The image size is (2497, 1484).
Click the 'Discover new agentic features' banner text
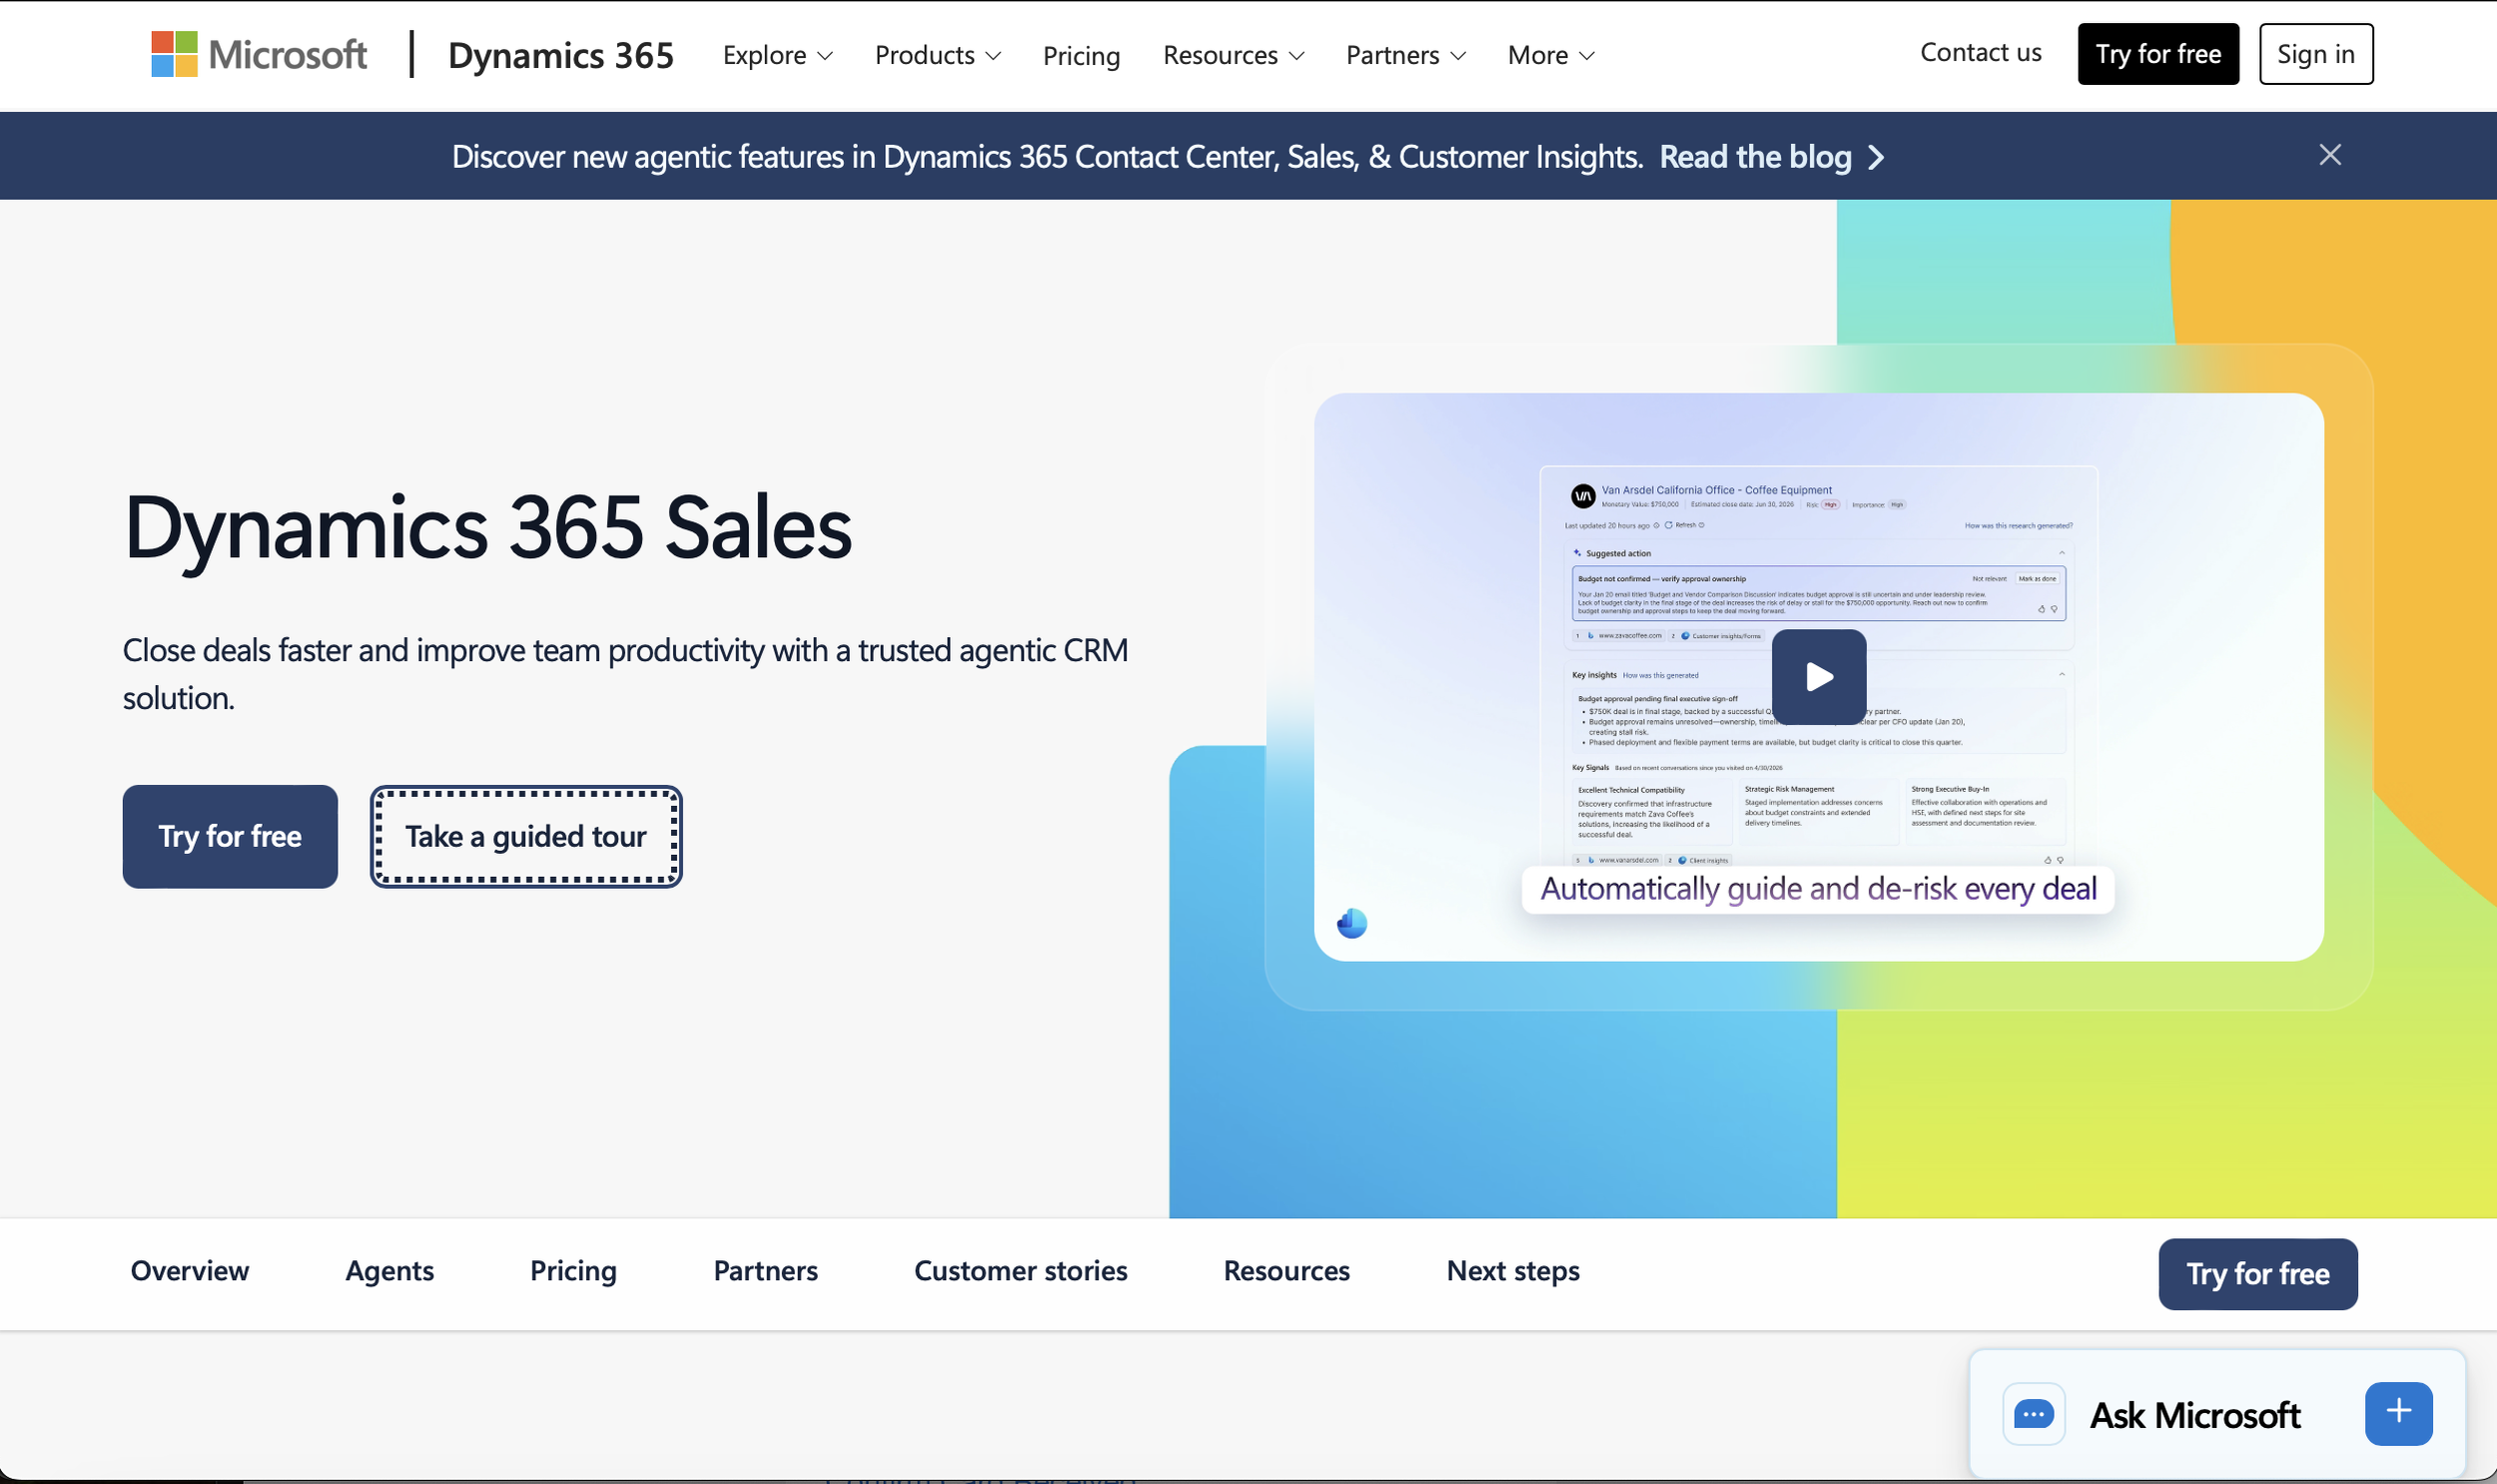[1047, 157]
